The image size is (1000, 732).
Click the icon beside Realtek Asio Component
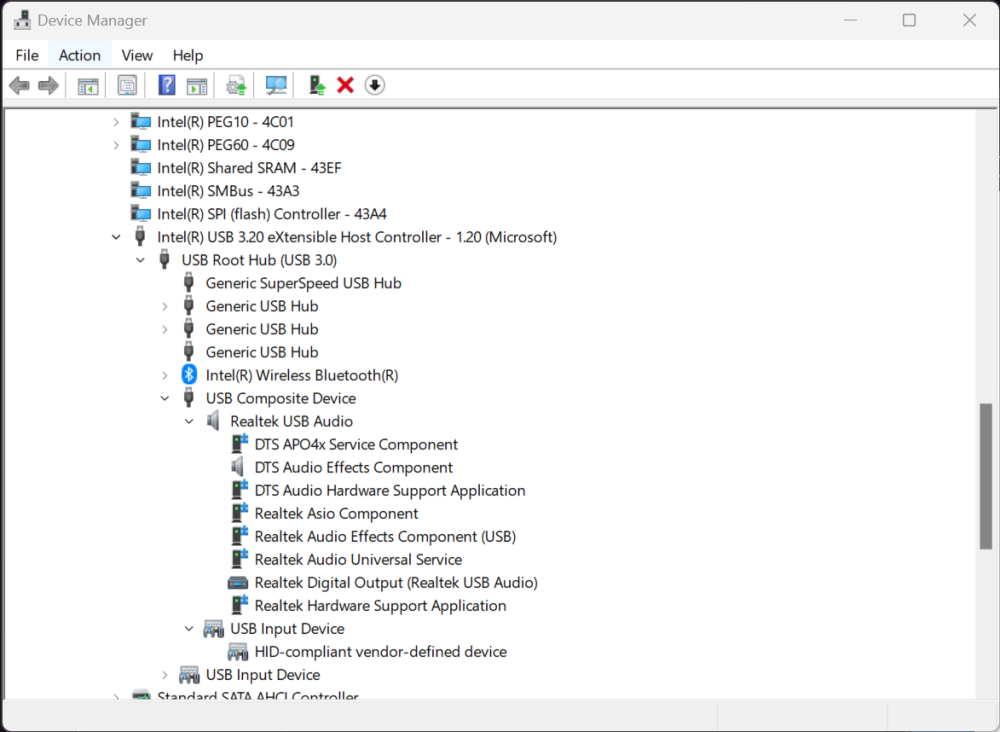coord(239,513)
